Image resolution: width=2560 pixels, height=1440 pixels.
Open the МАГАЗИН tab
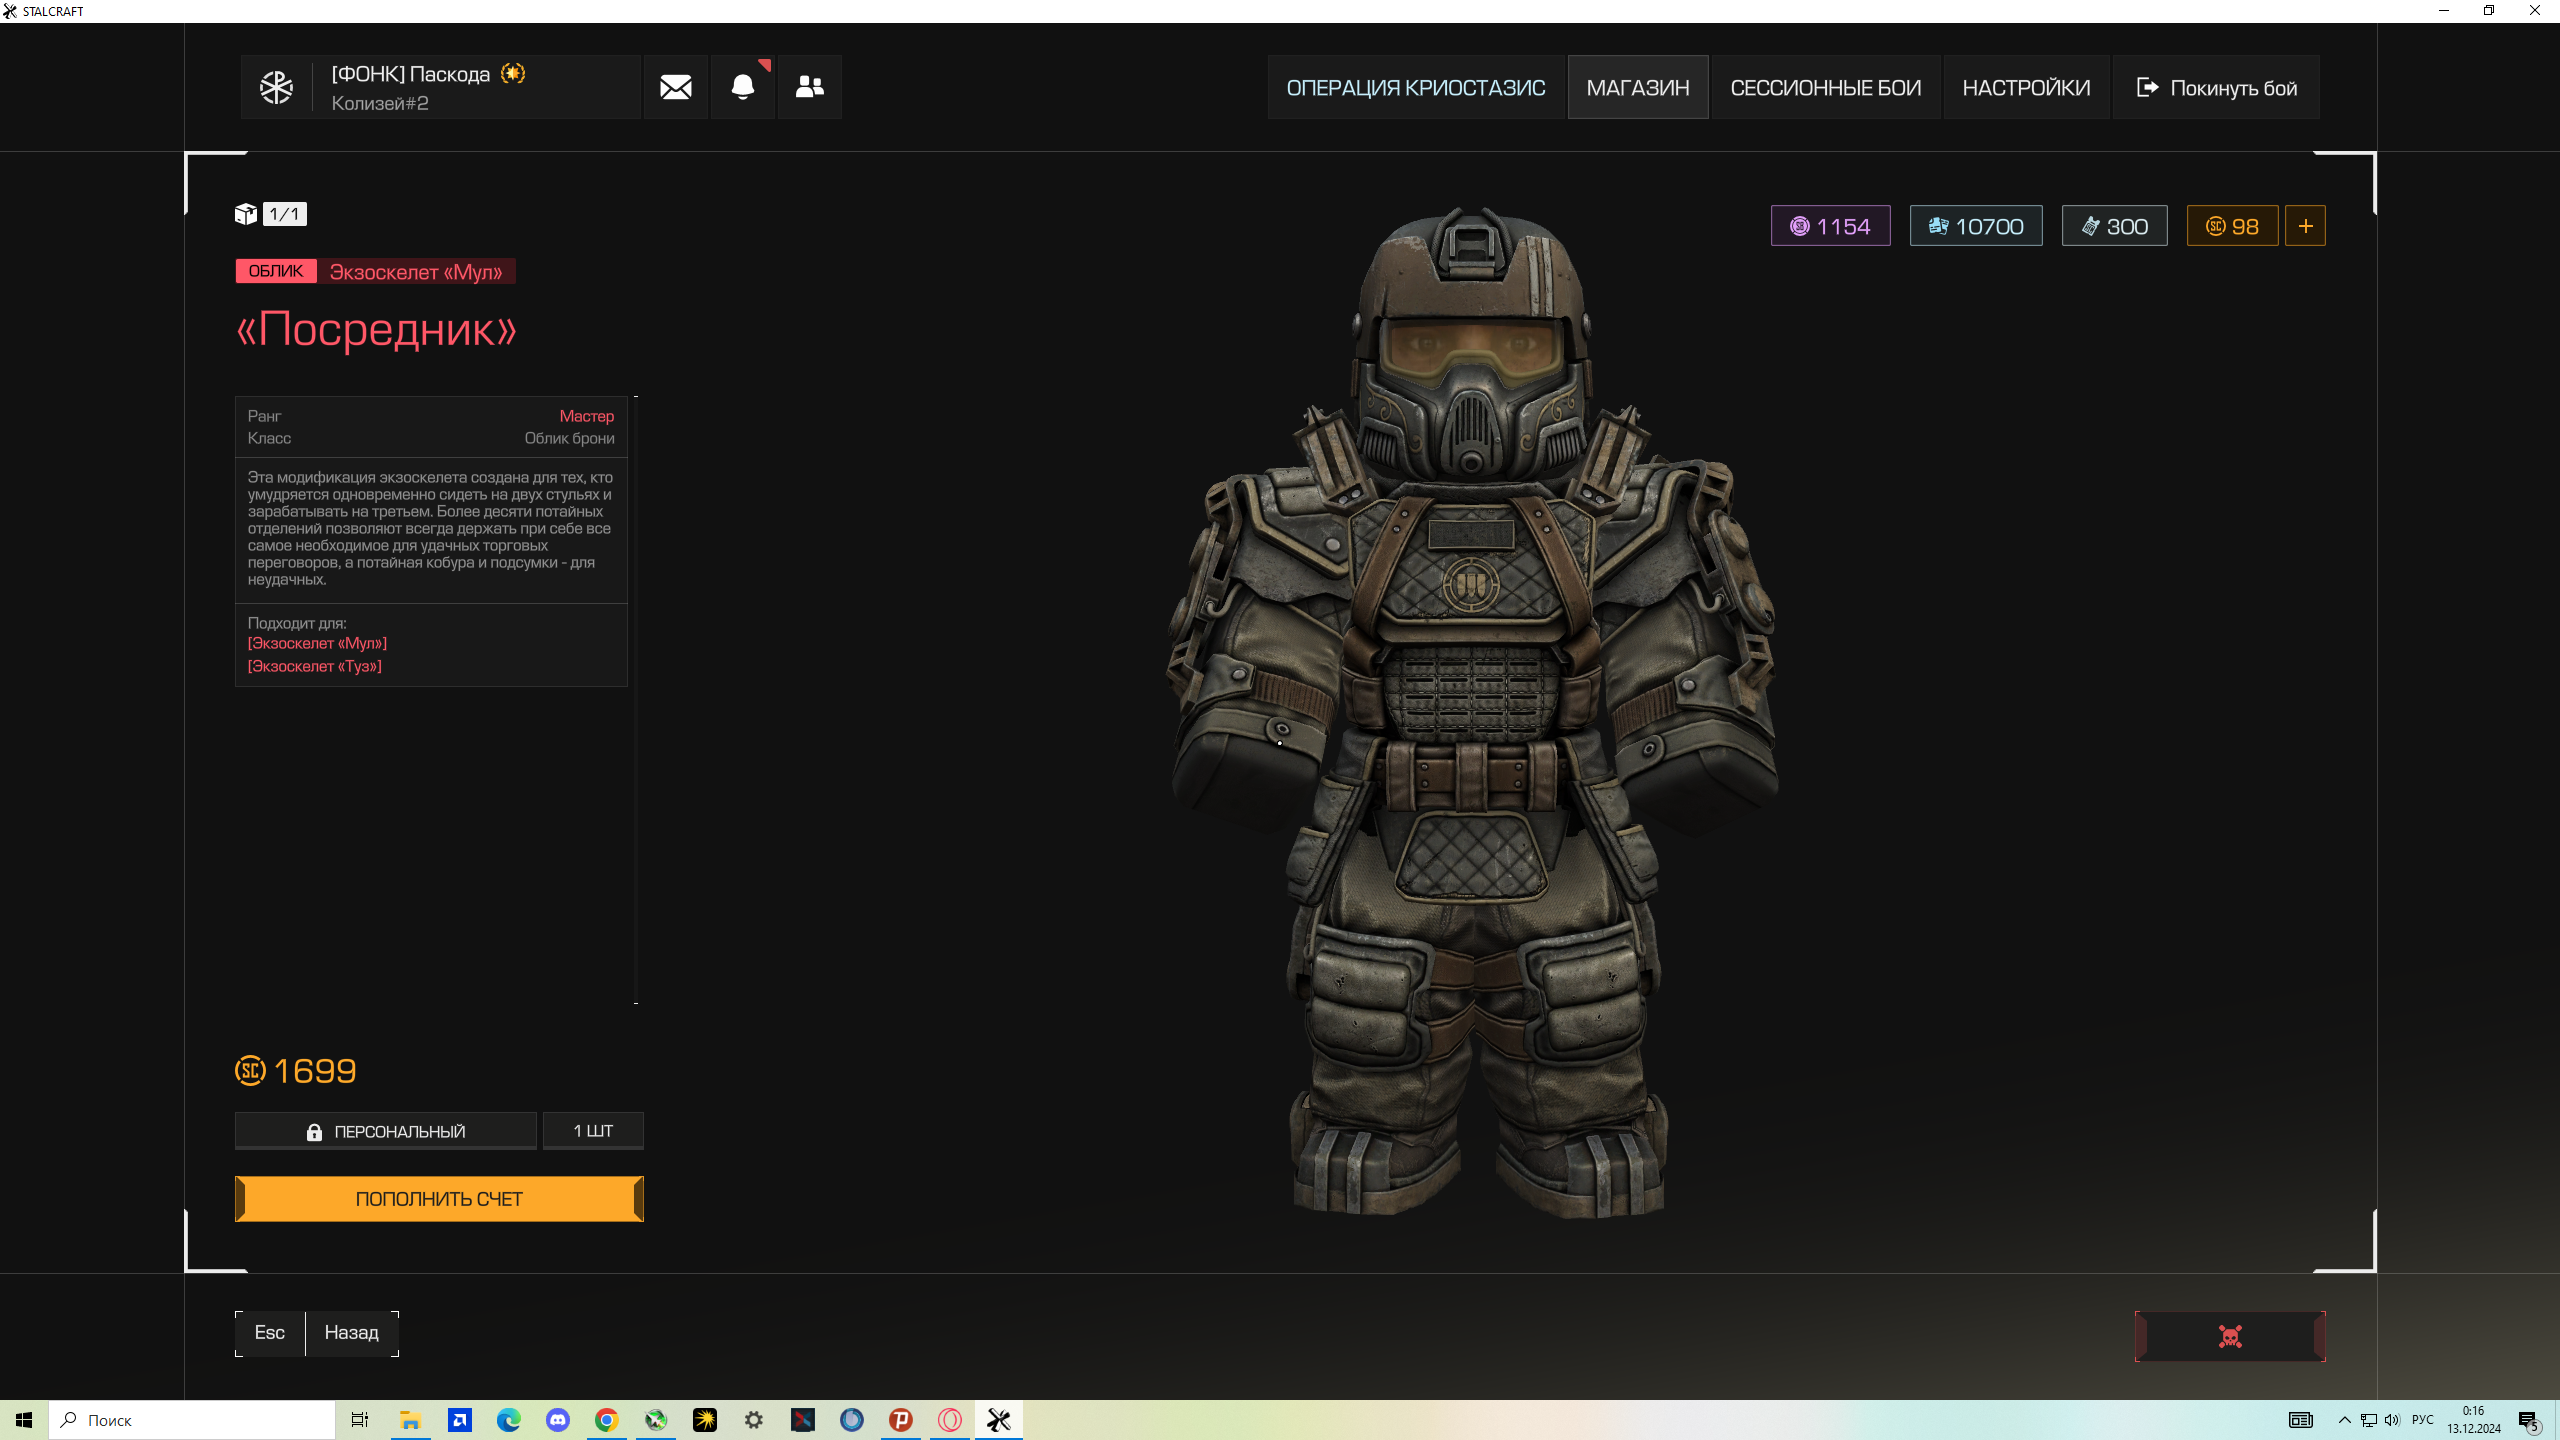[x=1638, y=87]
